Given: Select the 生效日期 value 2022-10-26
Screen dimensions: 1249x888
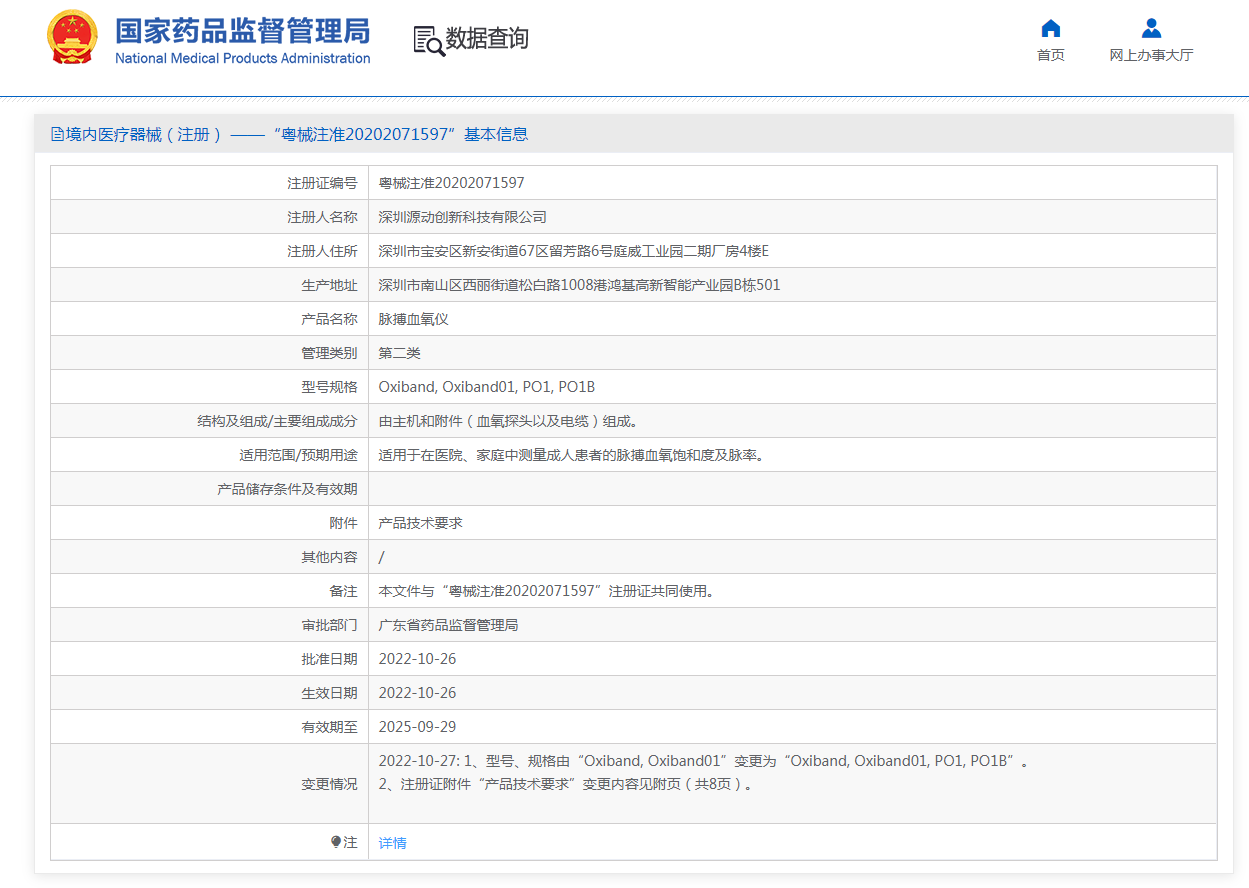Looking at the screenshot, I should 417,693.
